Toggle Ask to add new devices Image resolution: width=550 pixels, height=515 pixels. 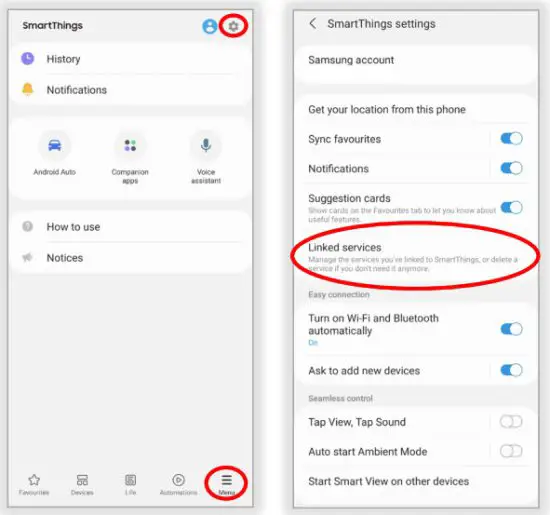(511, 370)
